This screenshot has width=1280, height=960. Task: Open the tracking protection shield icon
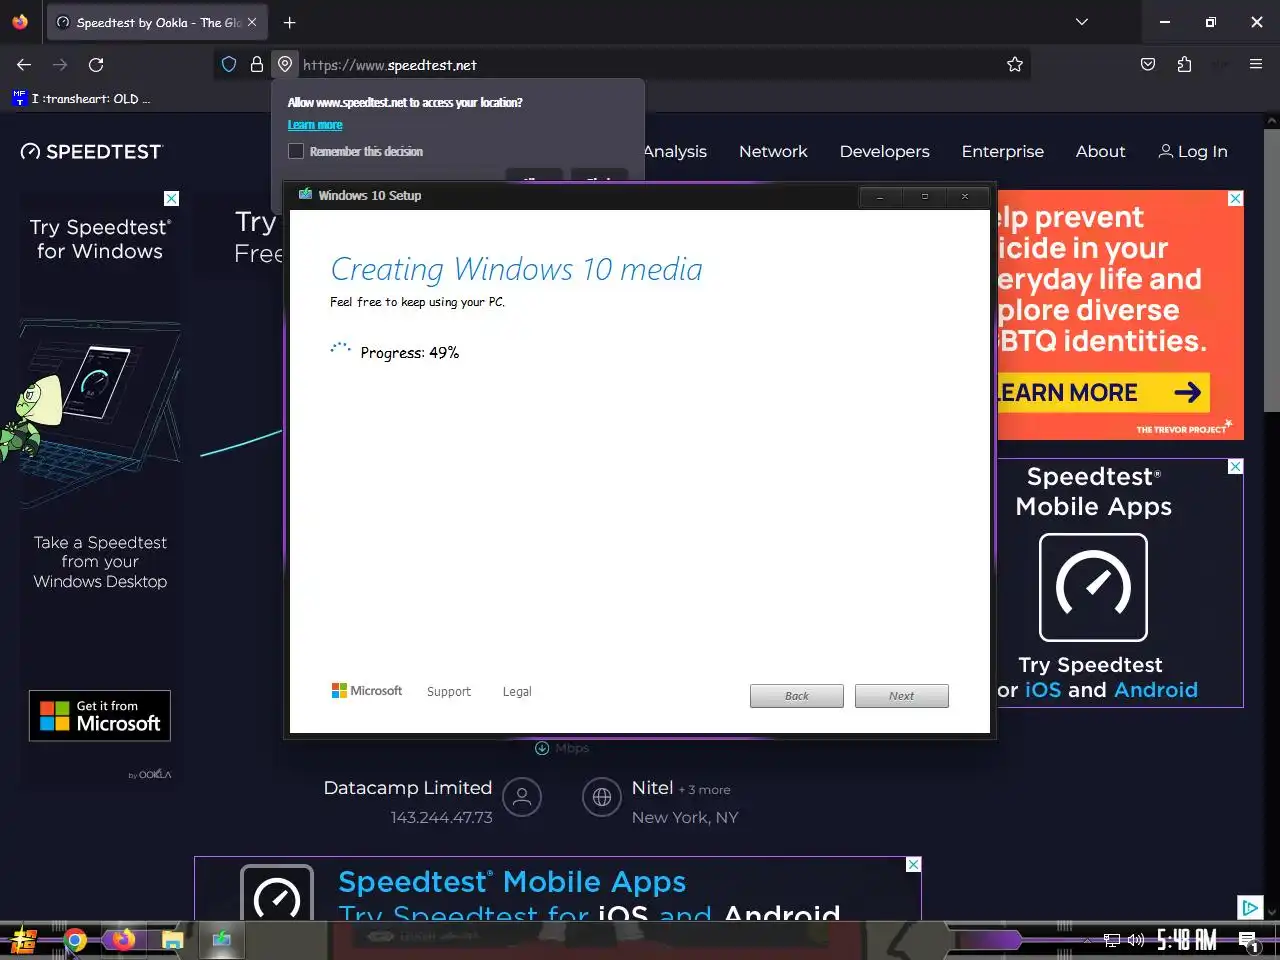[229, 65]
